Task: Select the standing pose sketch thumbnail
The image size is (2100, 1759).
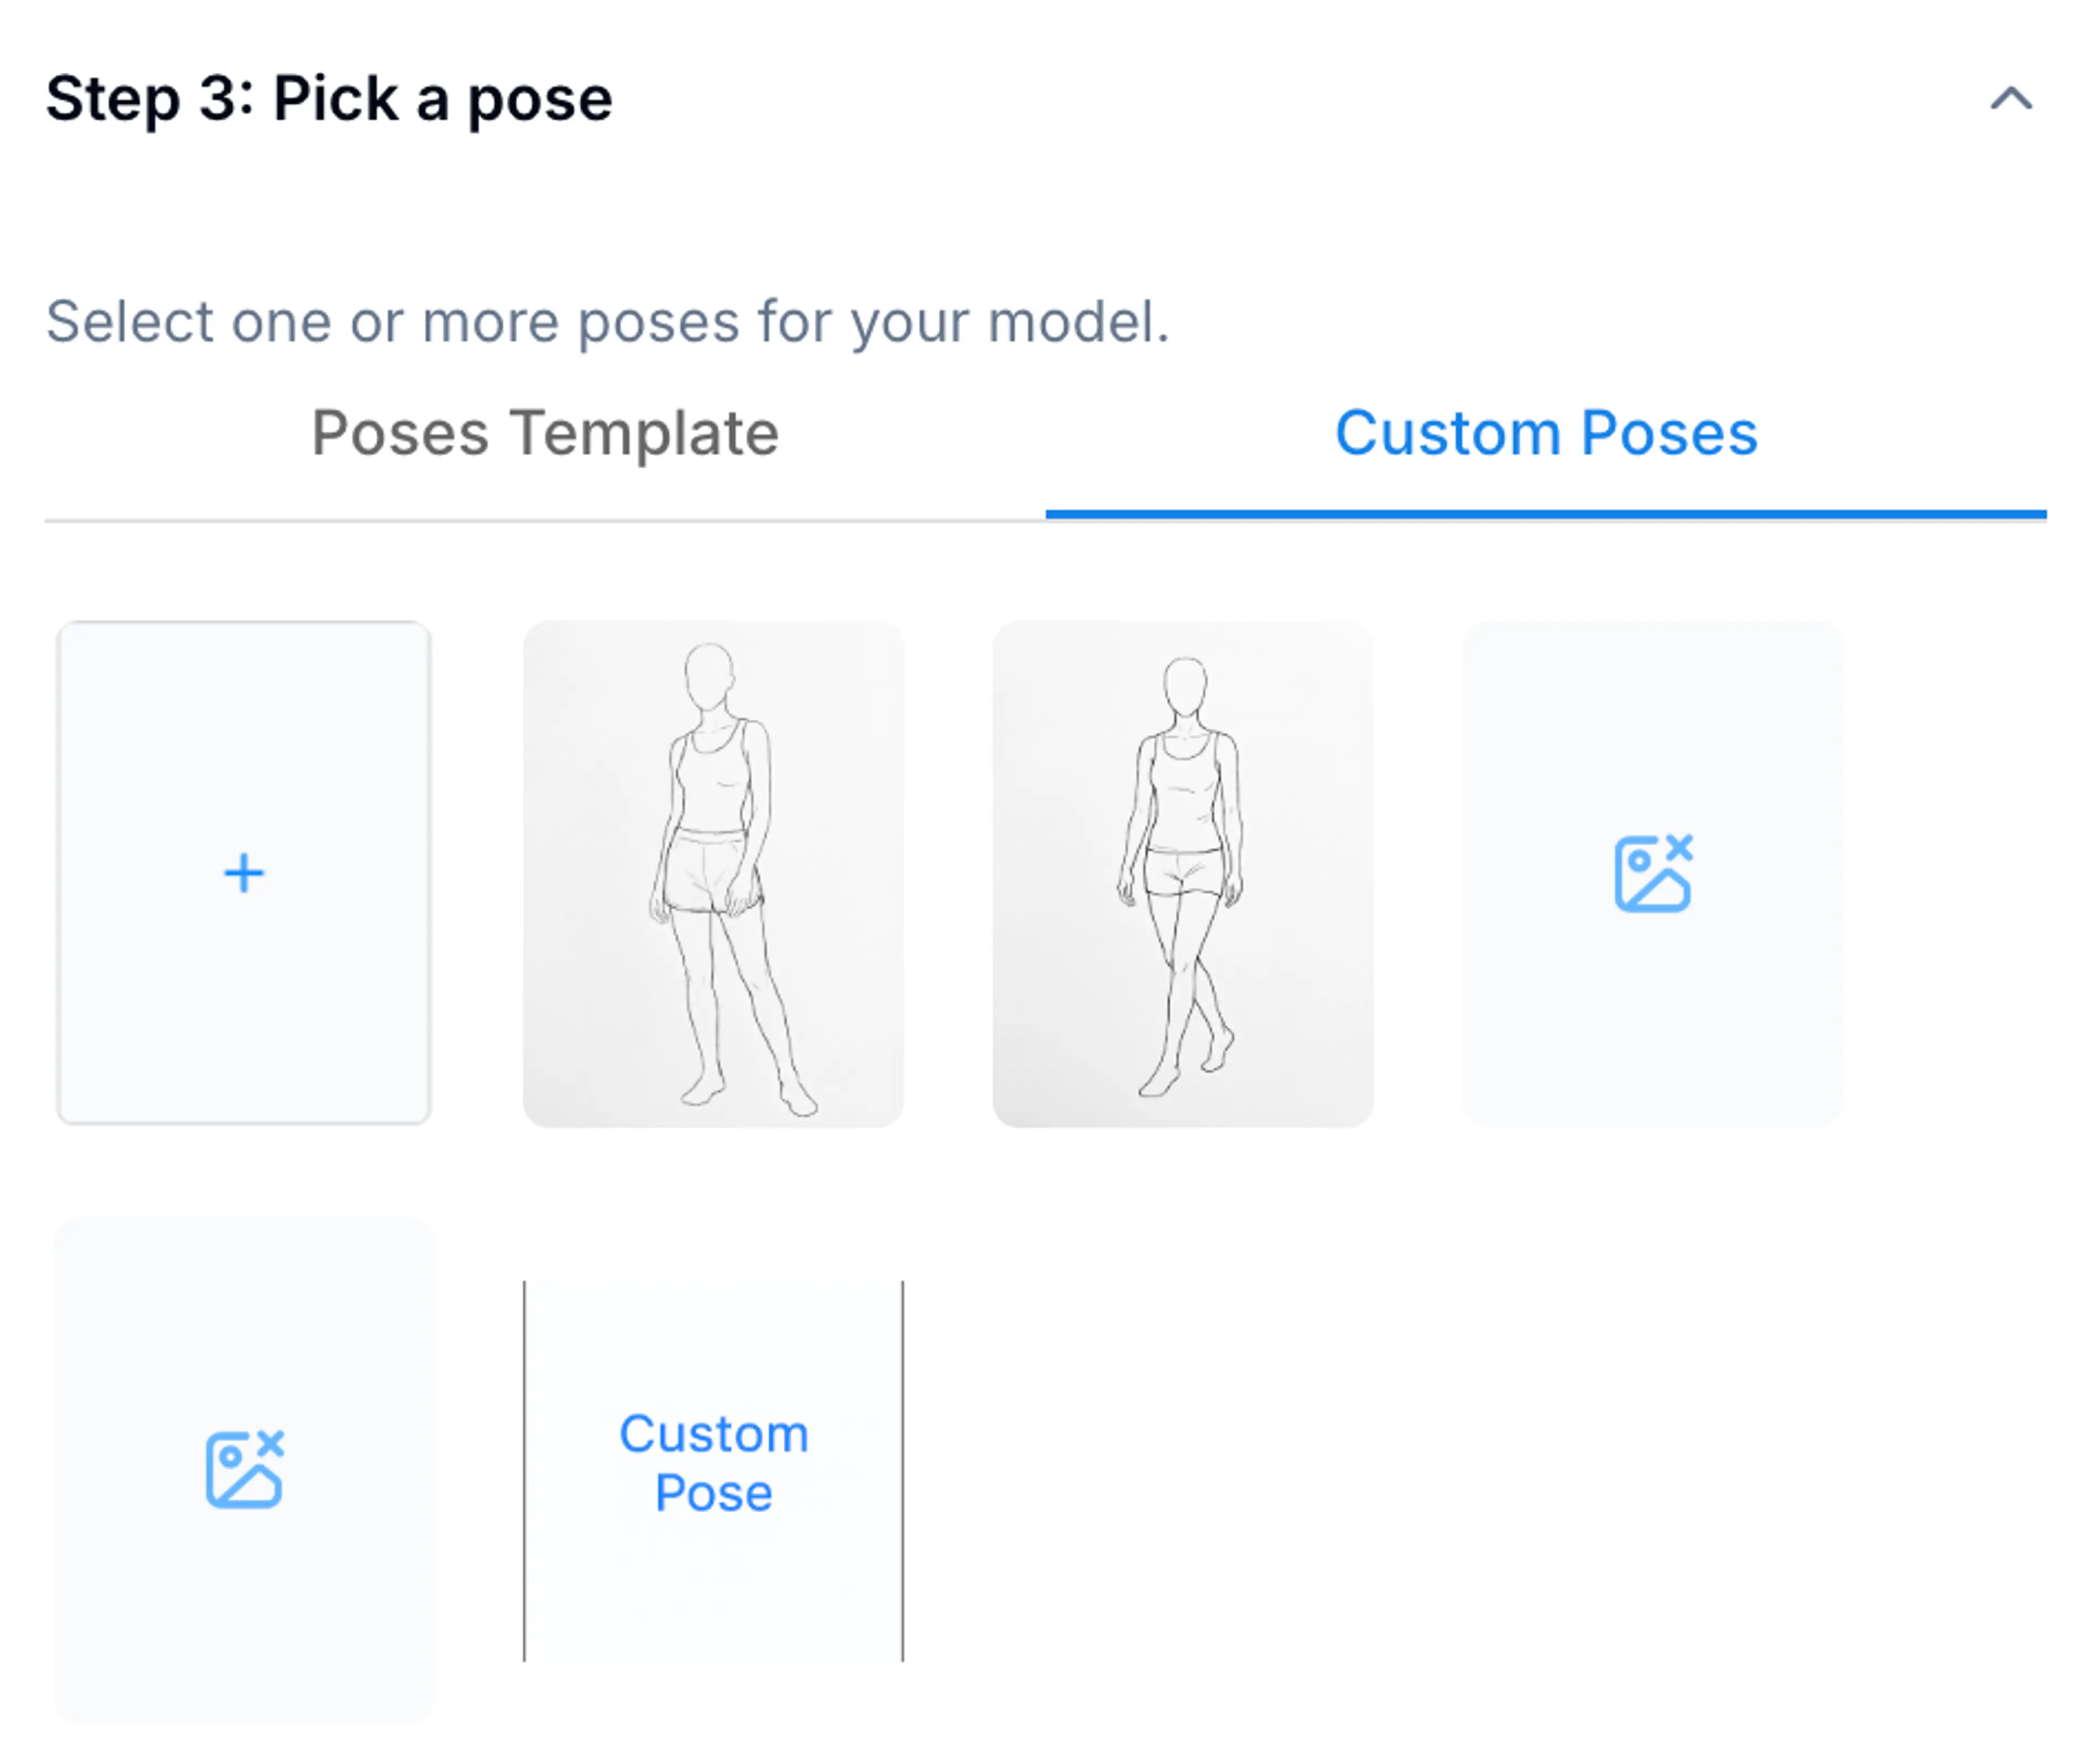Action: [713, 873]
